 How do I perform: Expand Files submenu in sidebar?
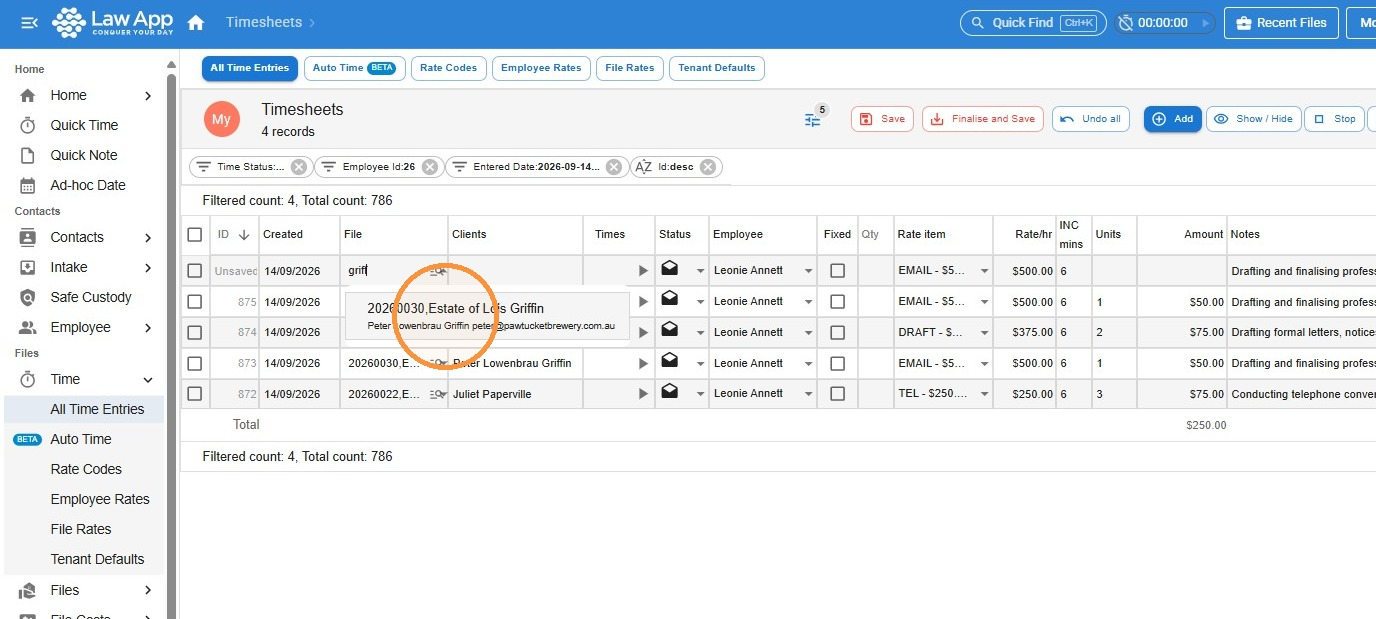tap(148, 590)
